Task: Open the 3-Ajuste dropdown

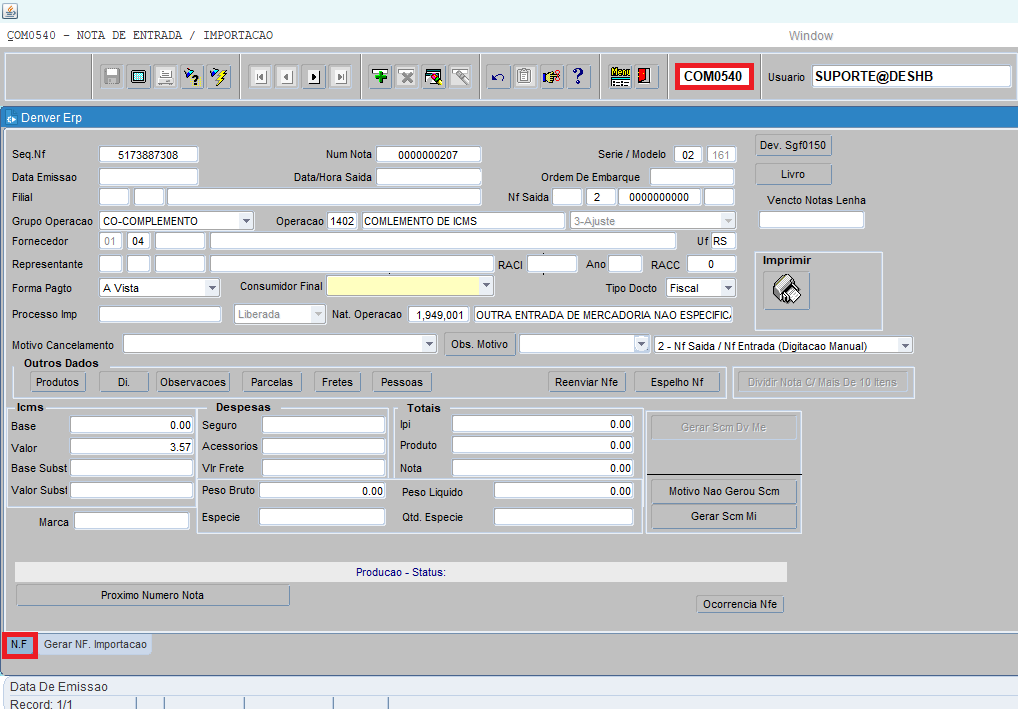Action: tap(728, 221)
